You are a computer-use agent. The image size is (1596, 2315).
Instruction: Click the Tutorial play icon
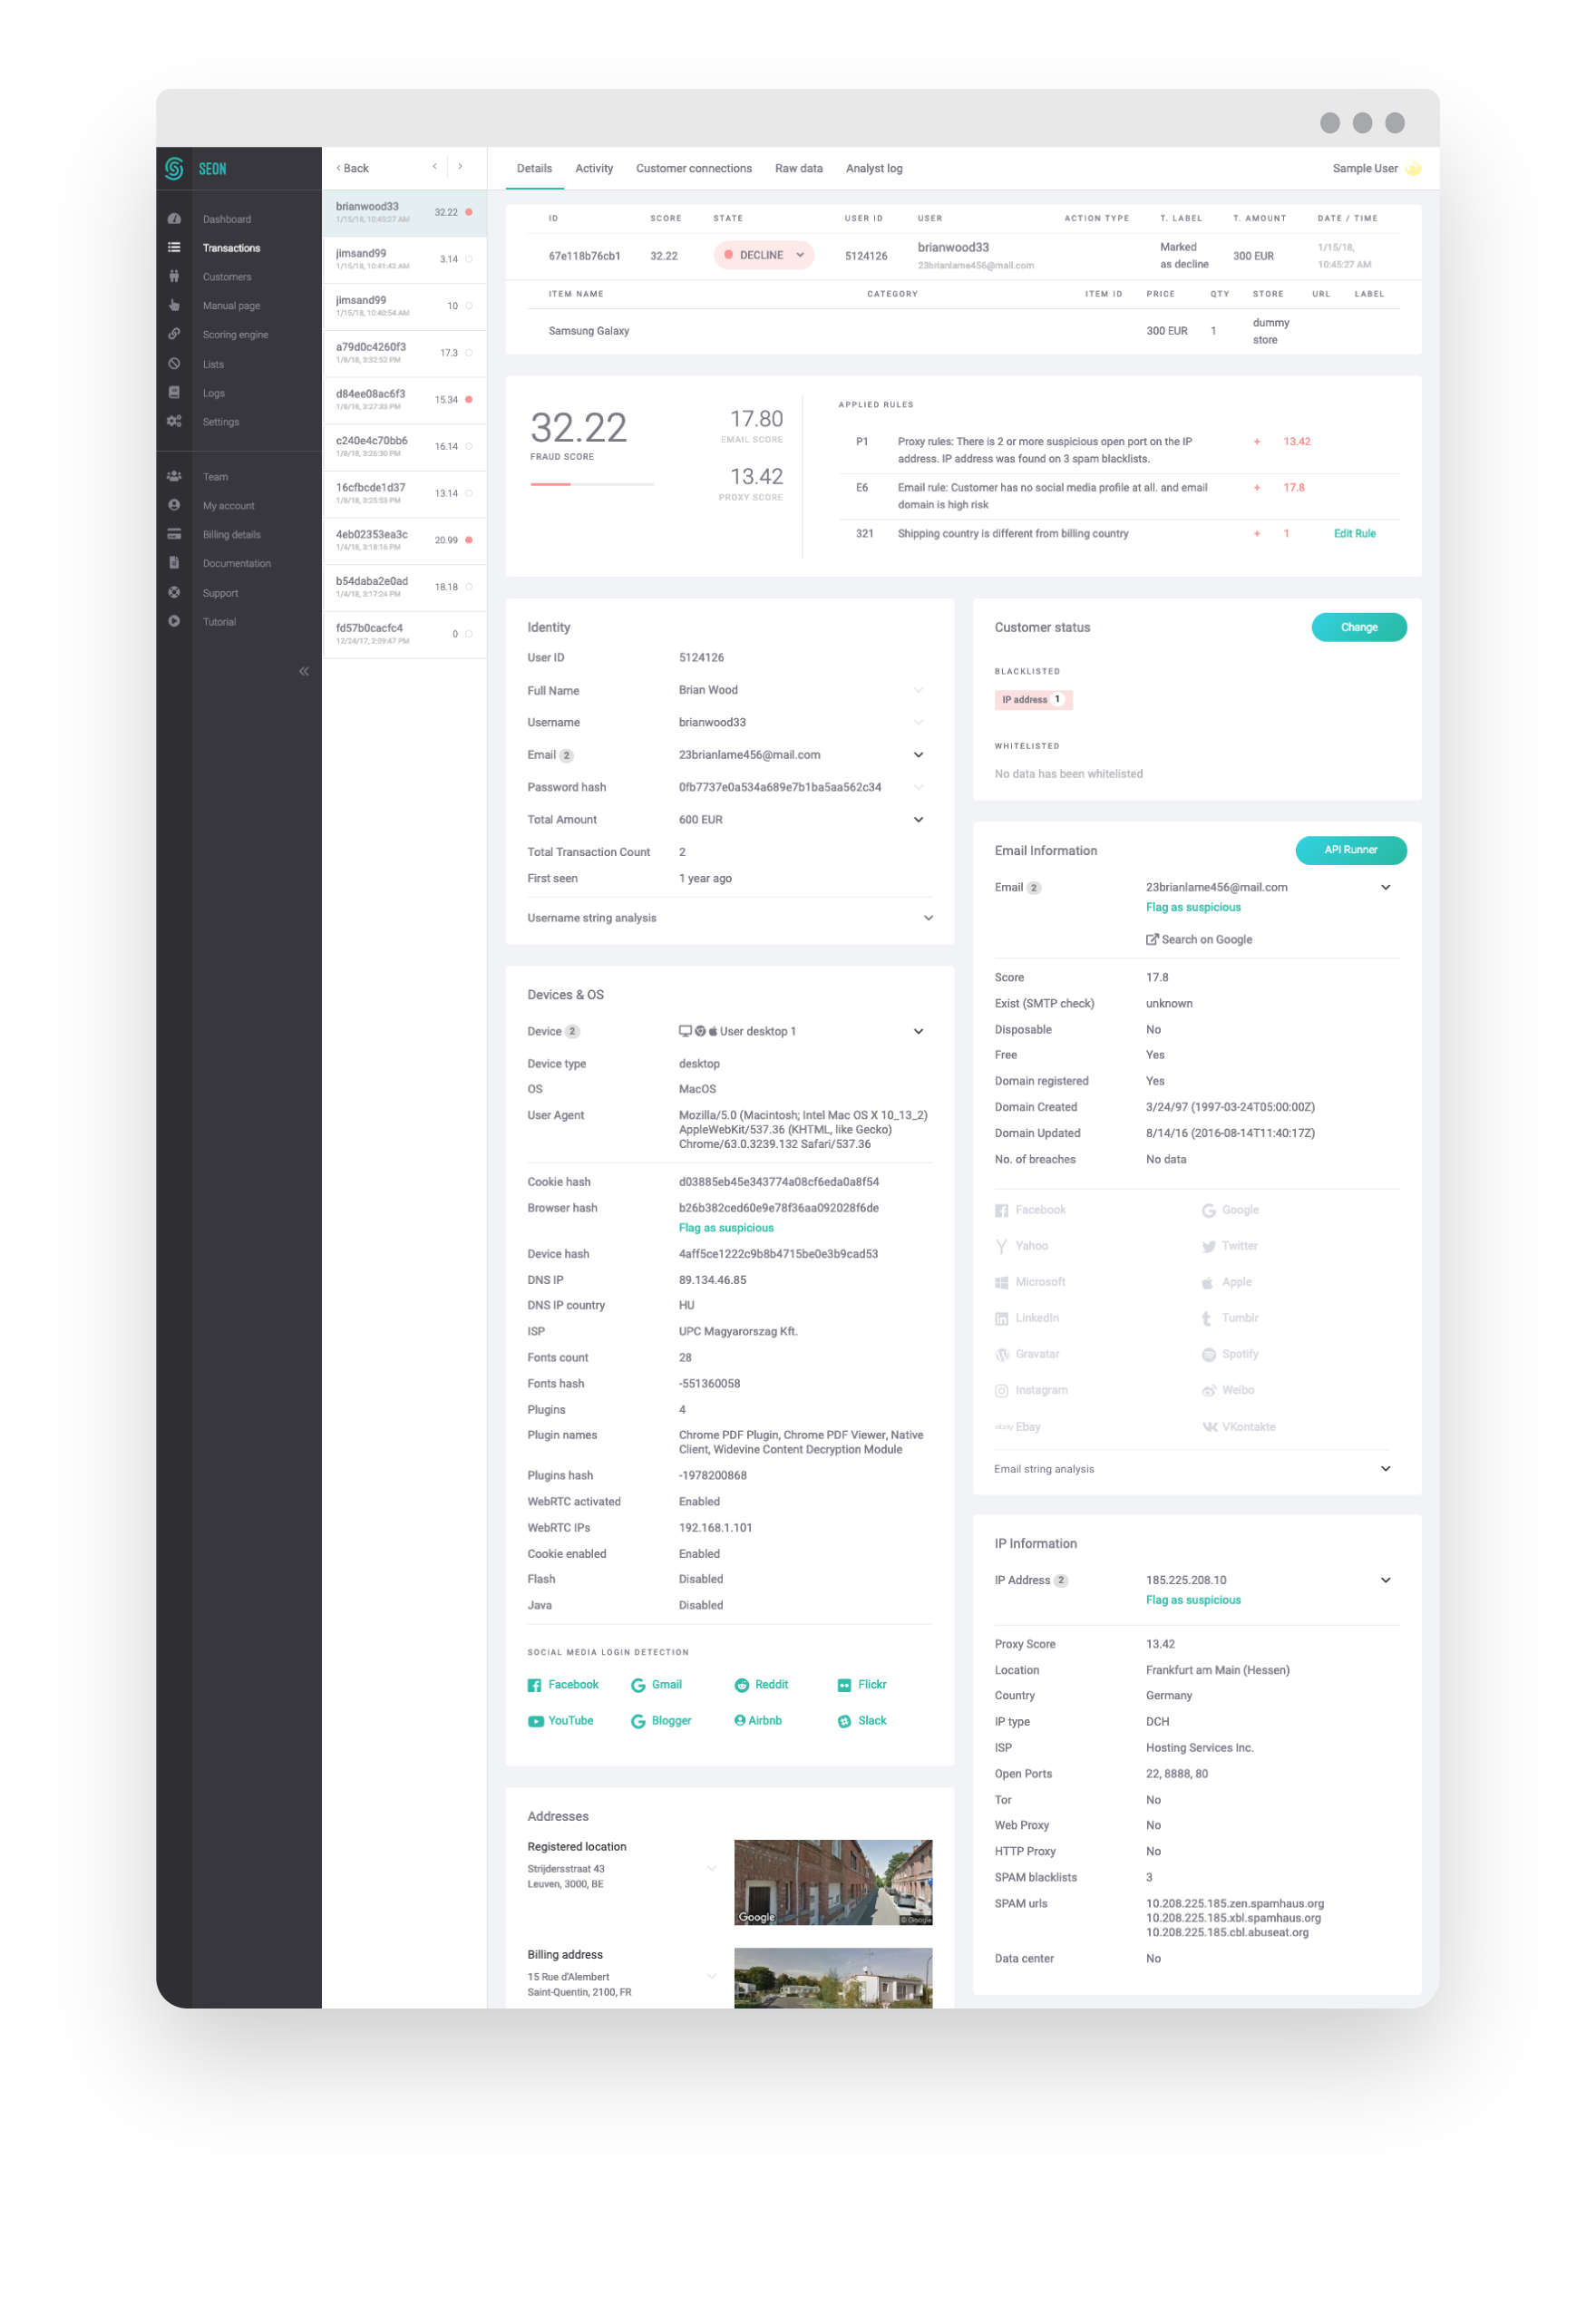point(174,622)
